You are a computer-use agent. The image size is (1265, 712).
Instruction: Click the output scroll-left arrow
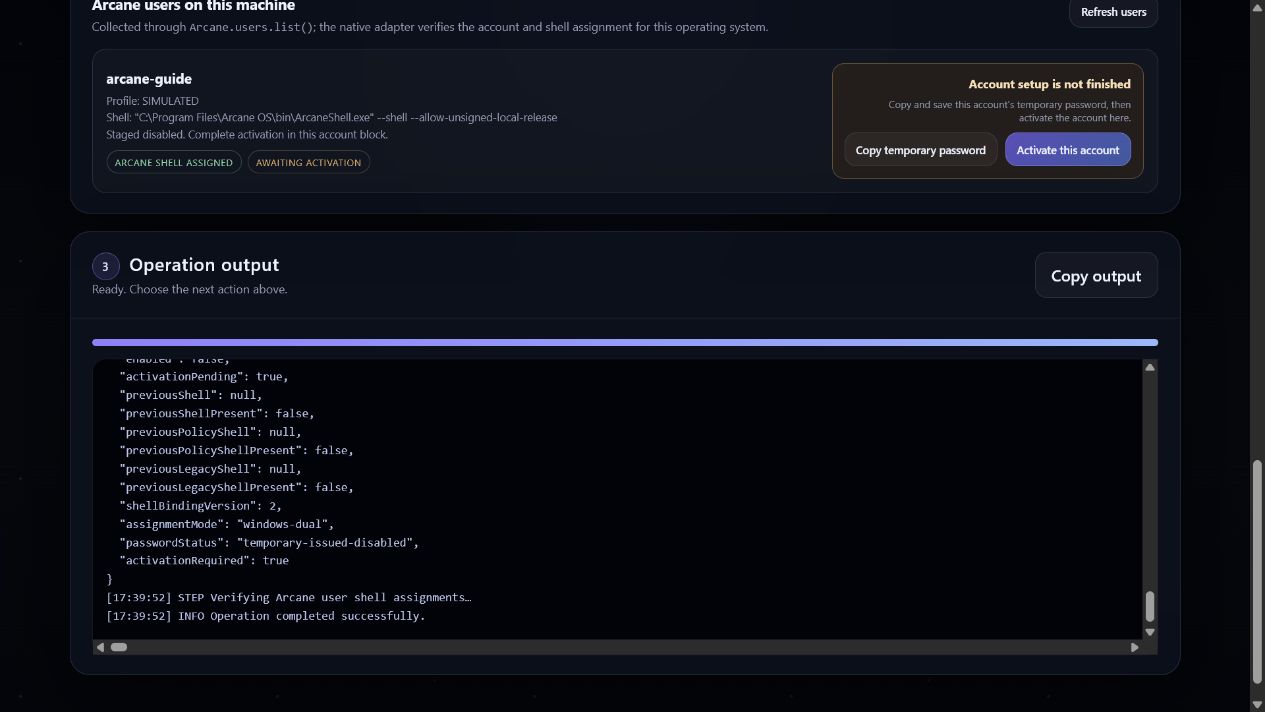coord(100,647)
